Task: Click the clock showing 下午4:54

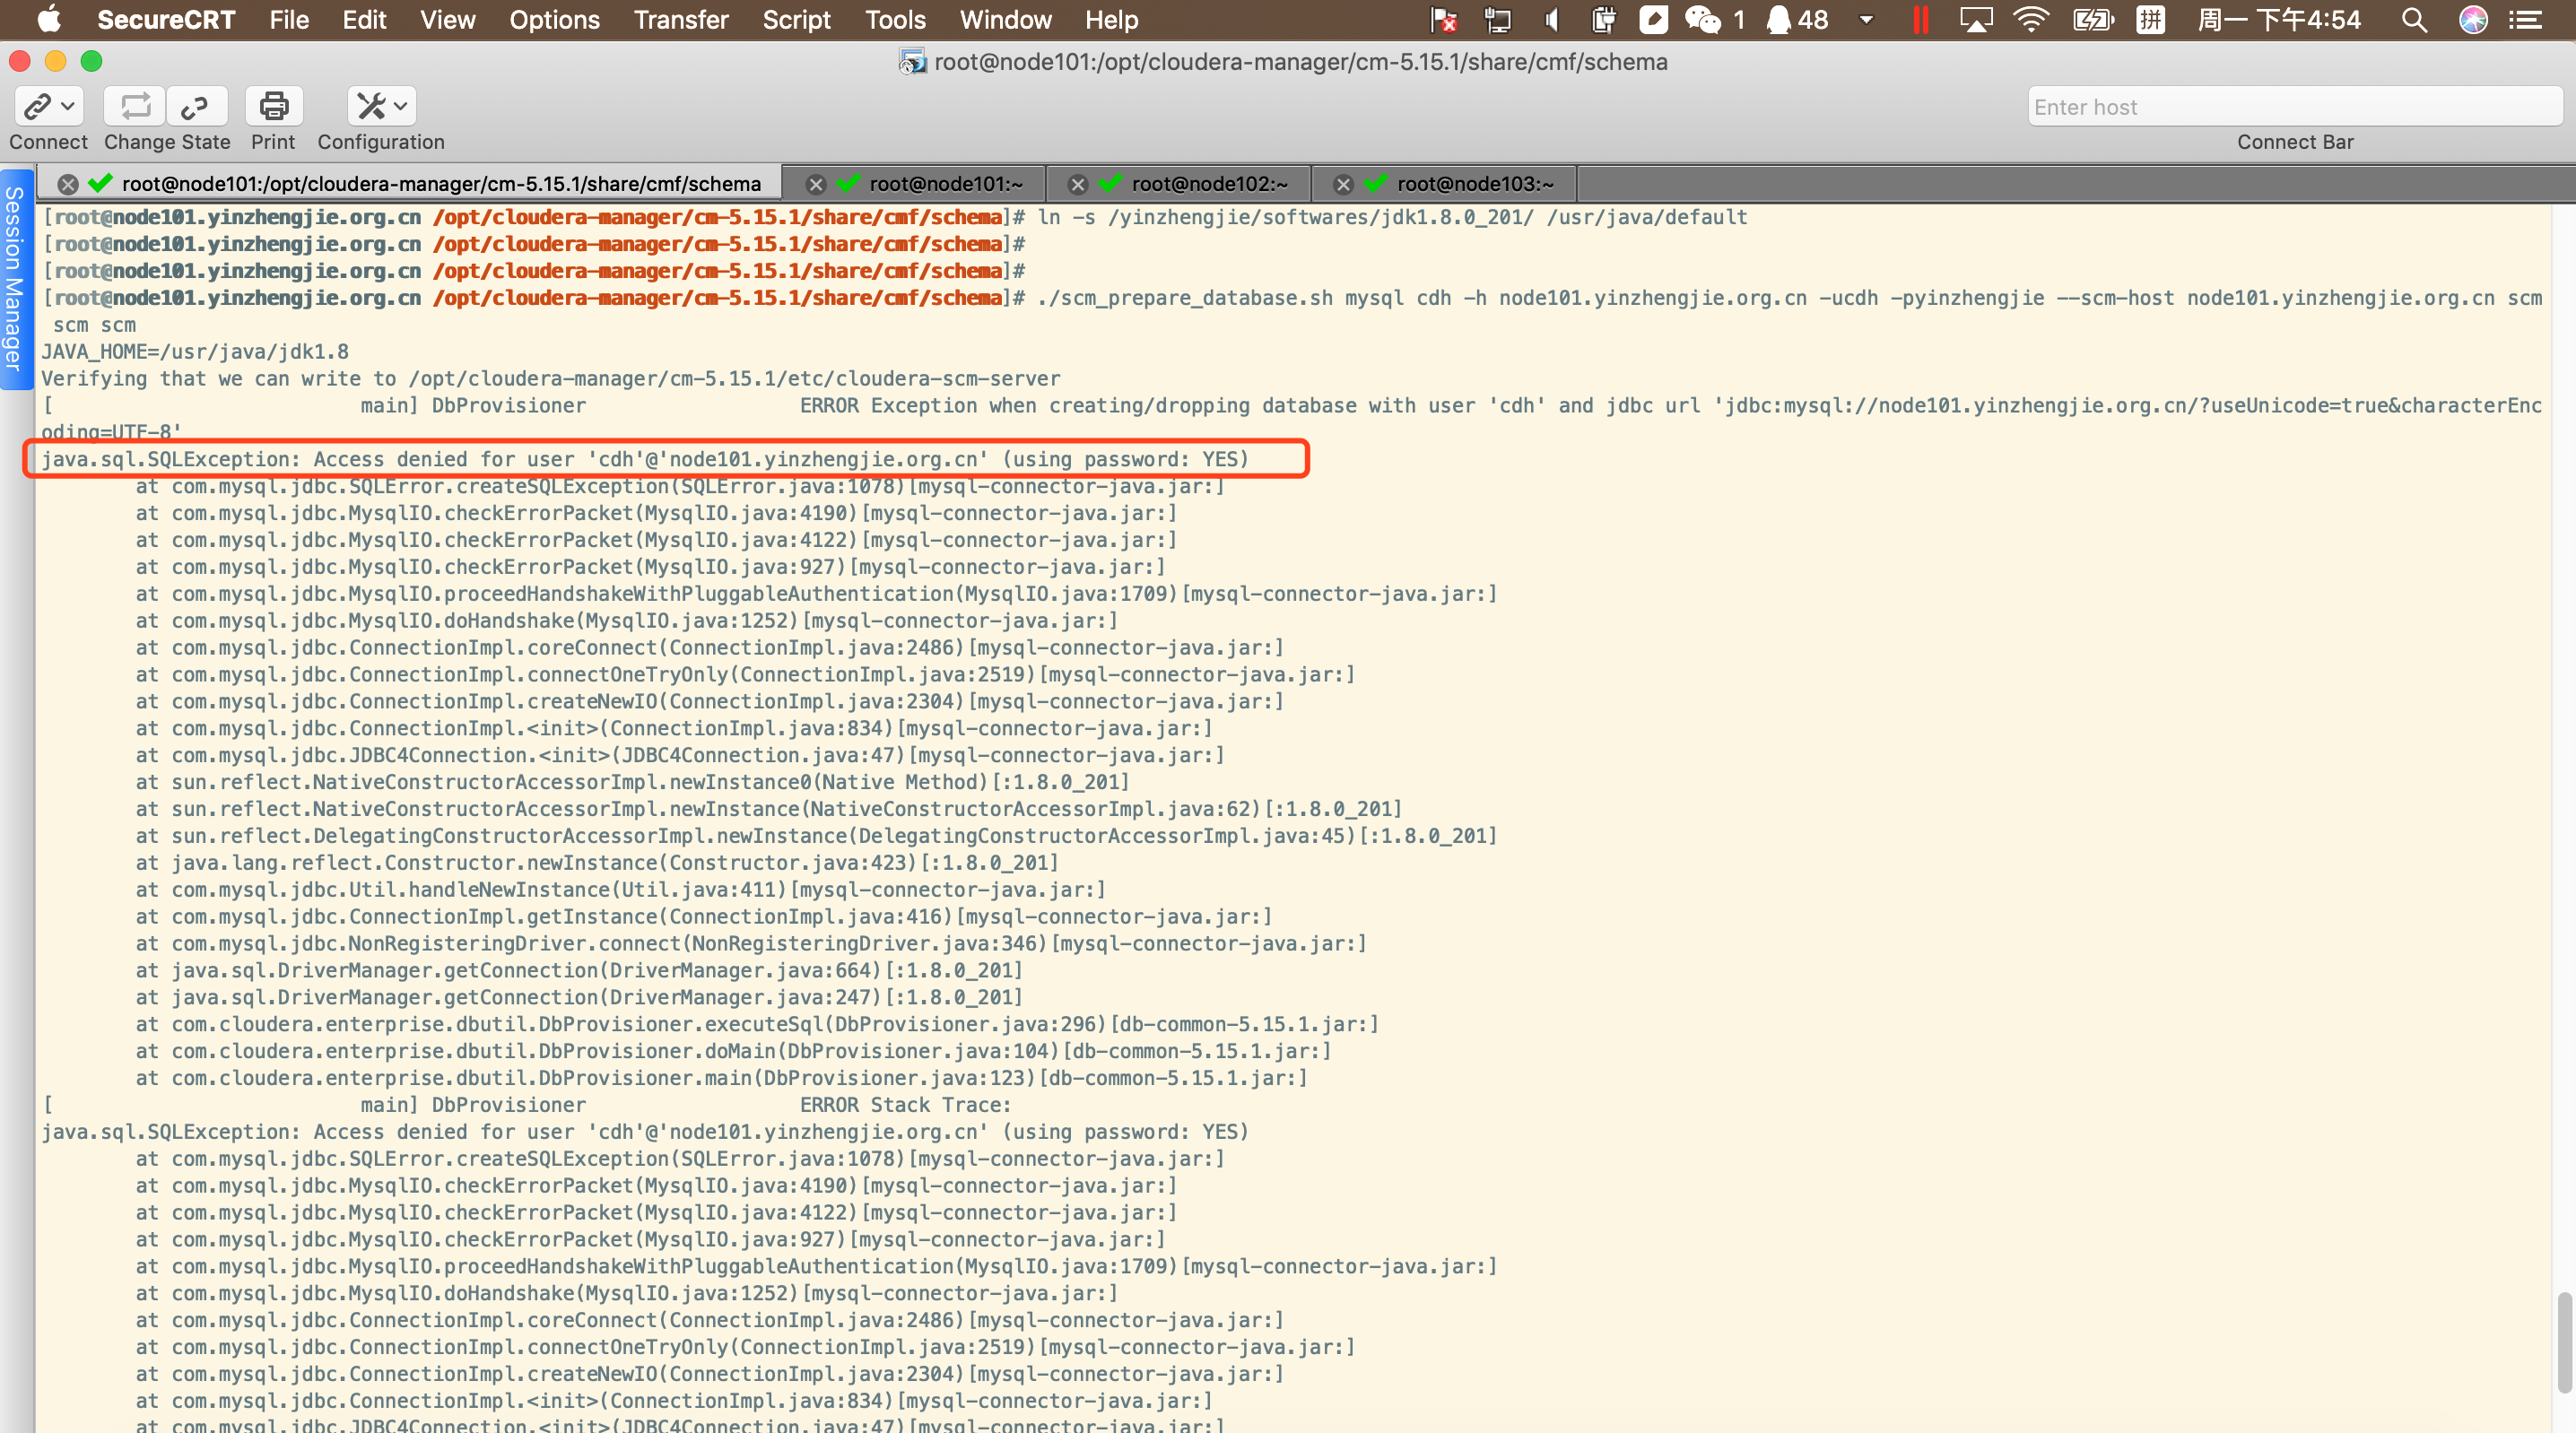Action: 2279,20
